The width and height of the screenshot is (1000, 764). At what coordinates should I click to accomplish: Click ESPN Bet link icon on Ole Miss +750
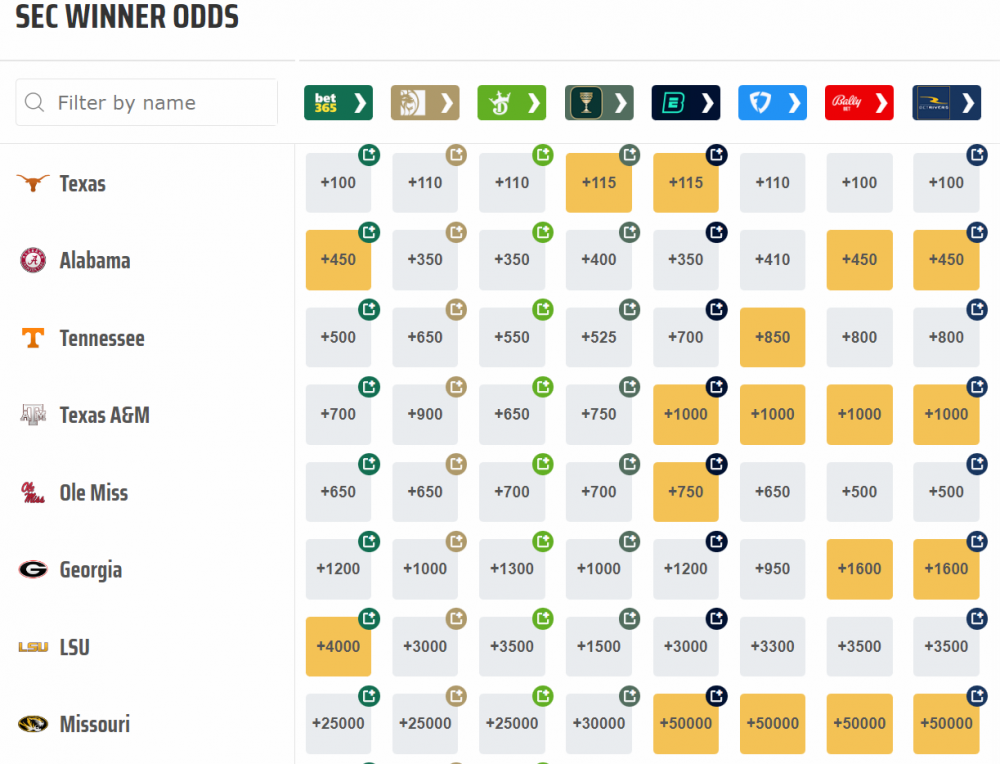[717, 464]
